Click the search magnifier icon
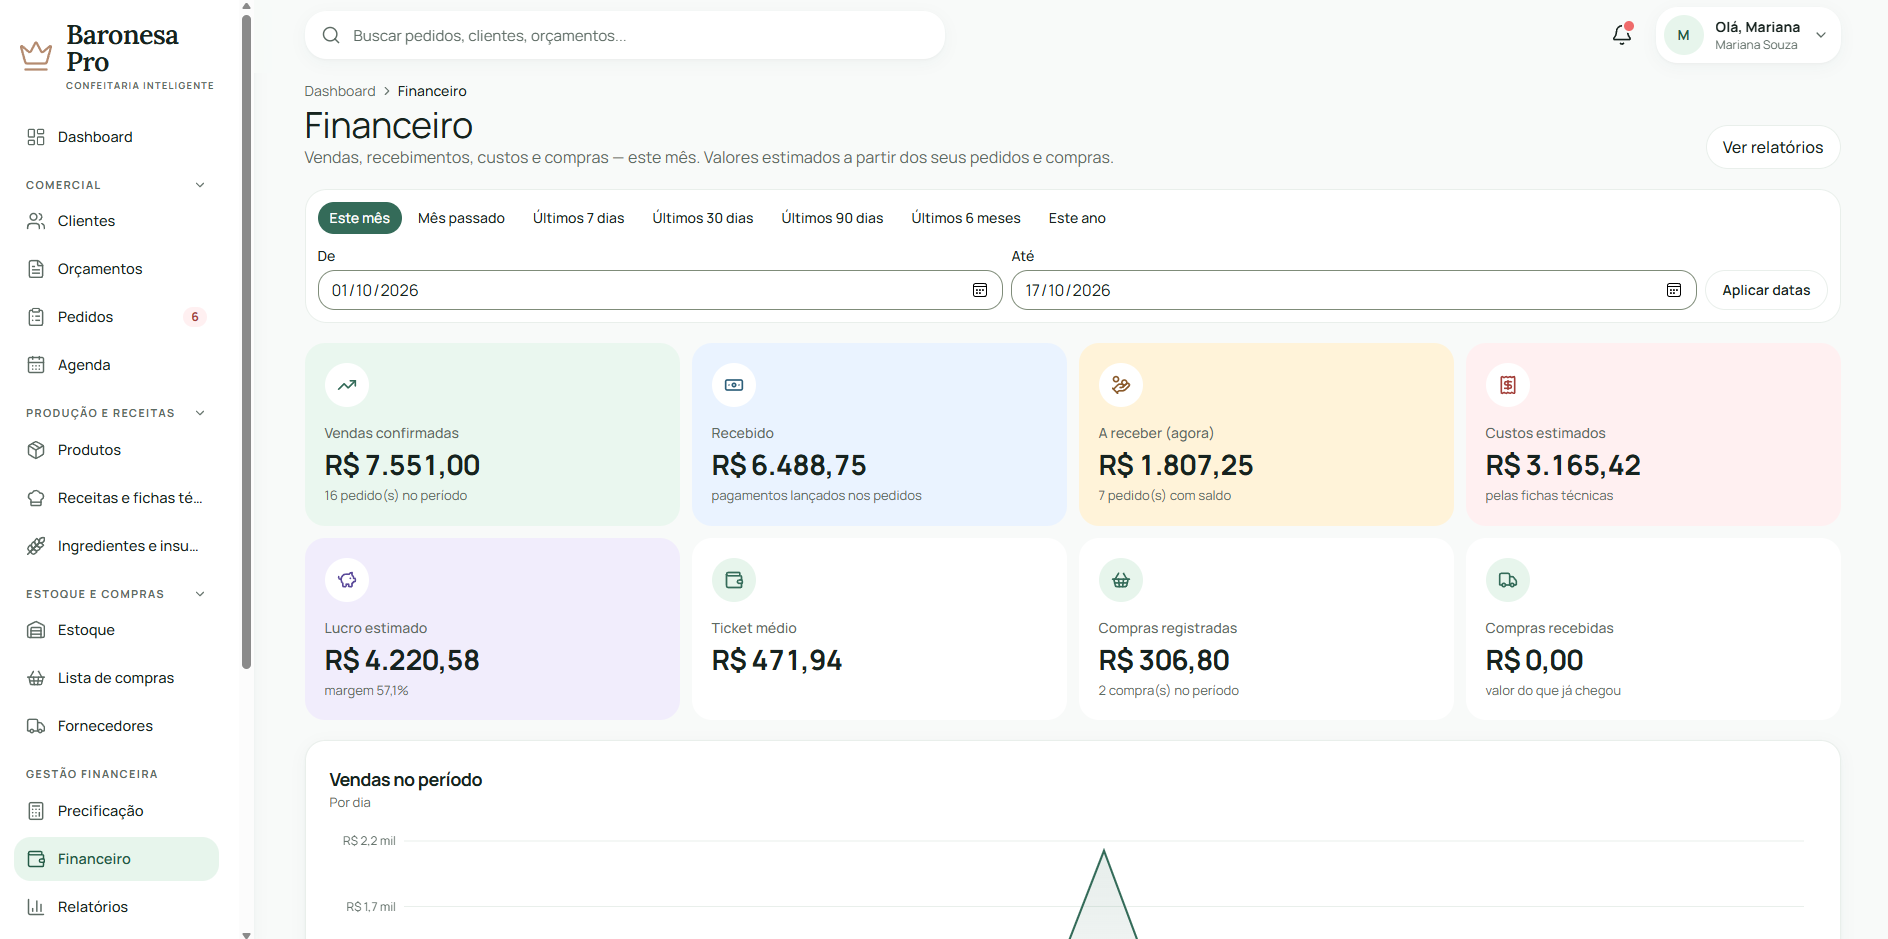Image resolution: width=1888 pixels, height=939 pixels. coord(331,36)
